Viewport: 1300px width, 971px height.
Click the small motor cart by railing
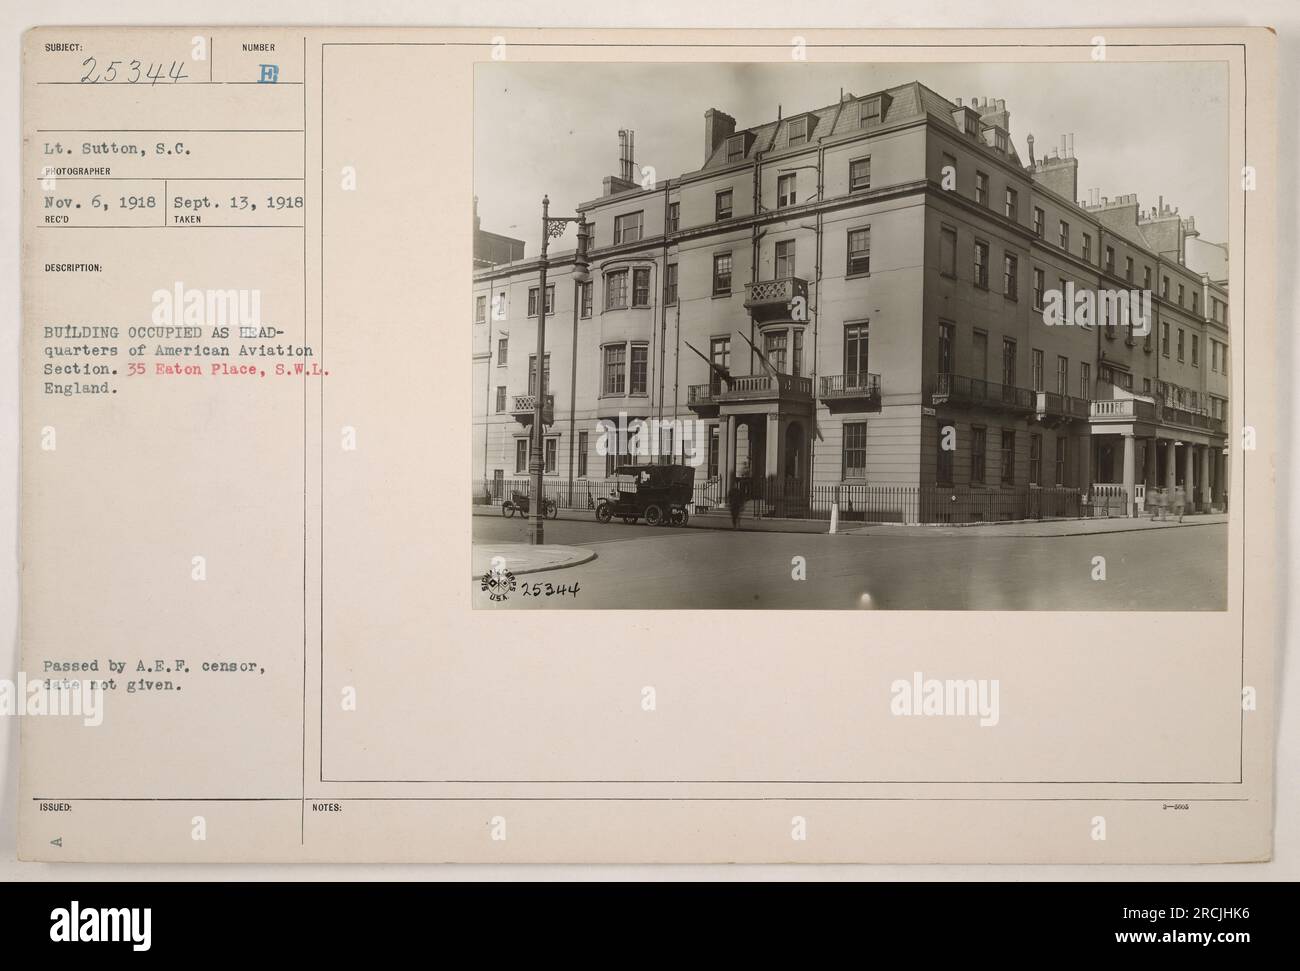(x=528, y=503)
